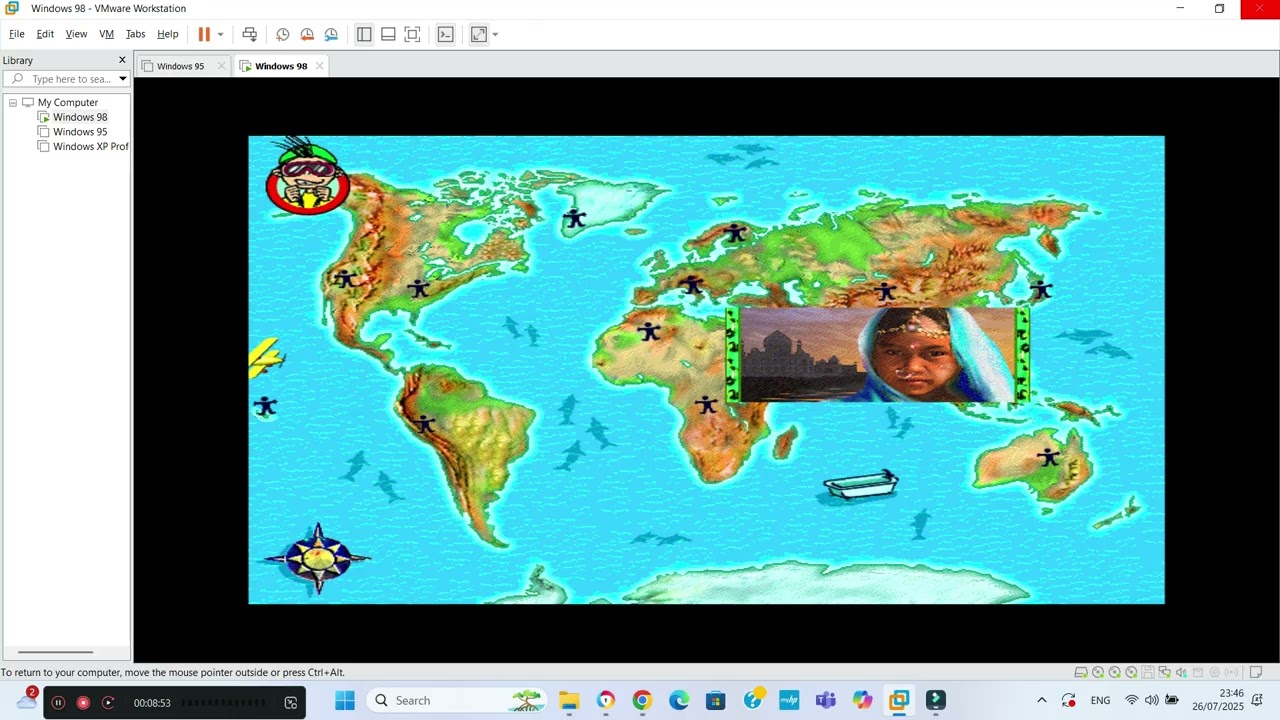Close the Windows 95 tab

[x=221, y=66]
